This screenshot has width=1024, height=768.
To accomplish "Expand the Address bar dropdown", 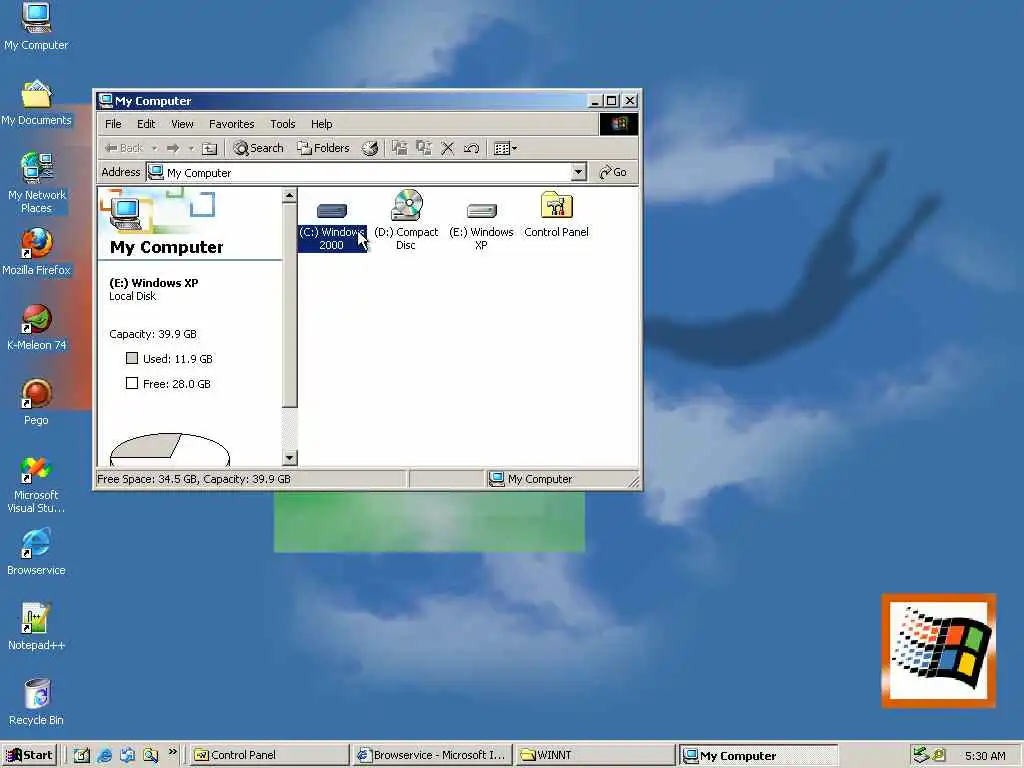I will (579, 172).
